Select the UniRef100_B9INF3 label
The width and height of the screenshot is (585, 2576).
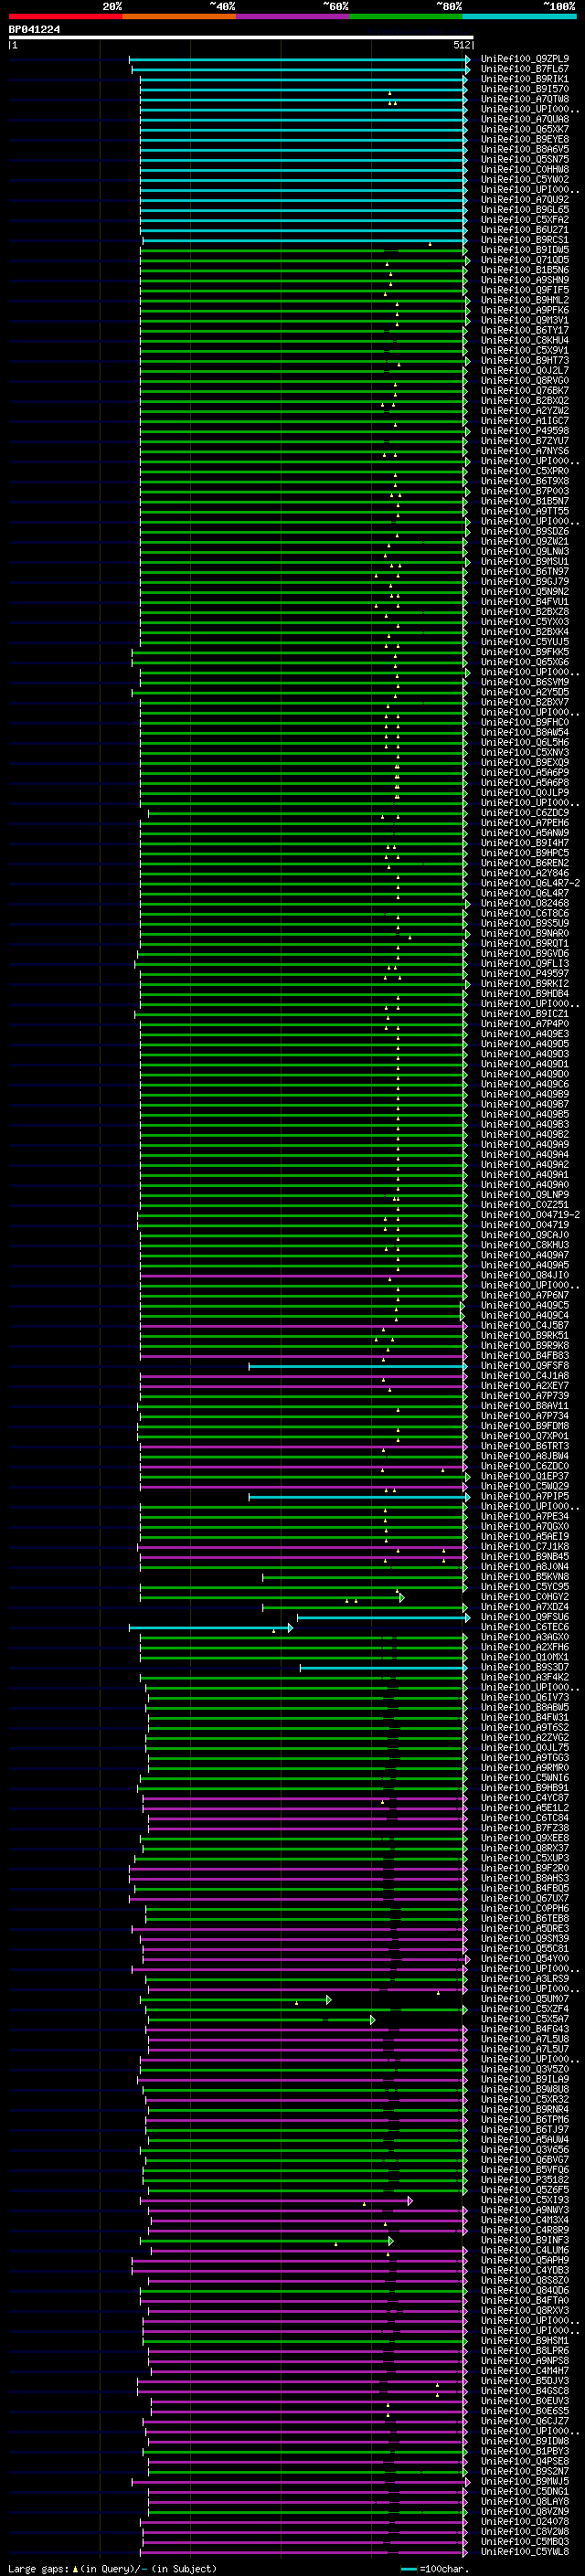[x=525, y=2240]
